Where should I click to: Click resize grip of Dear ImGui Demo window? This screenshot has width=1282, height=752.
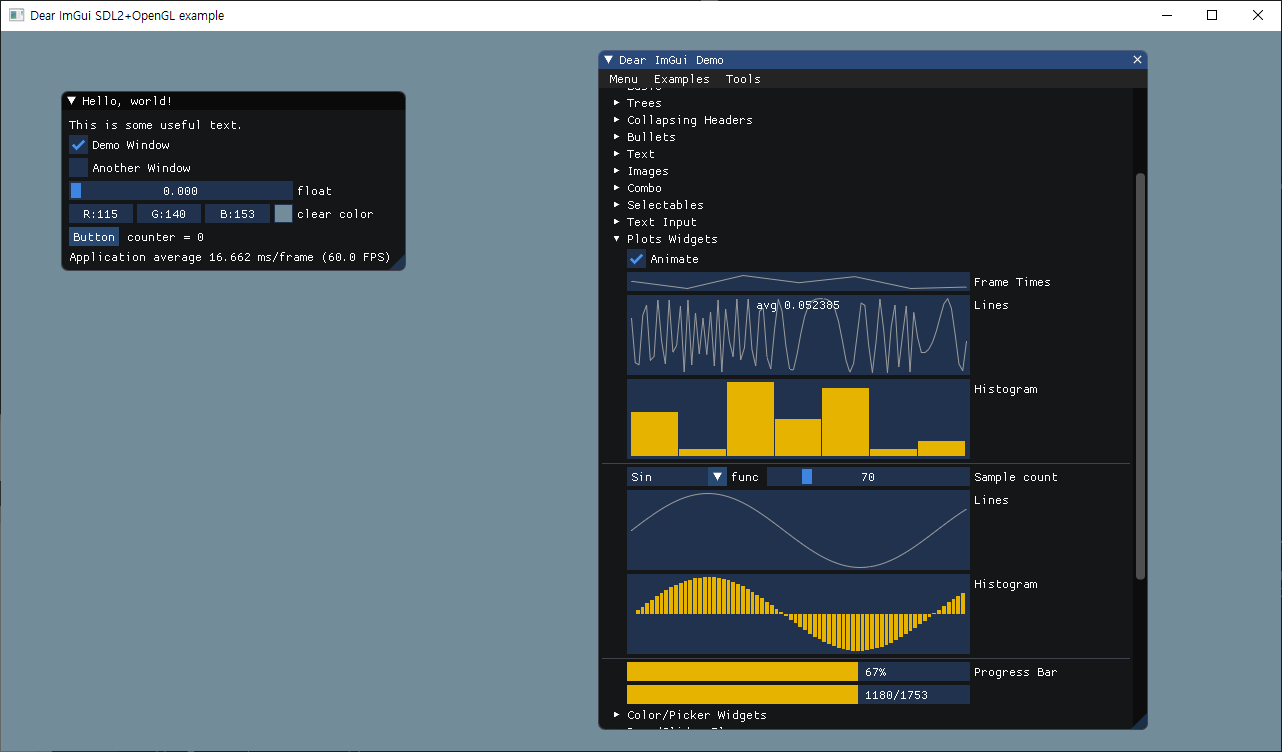1139,721
